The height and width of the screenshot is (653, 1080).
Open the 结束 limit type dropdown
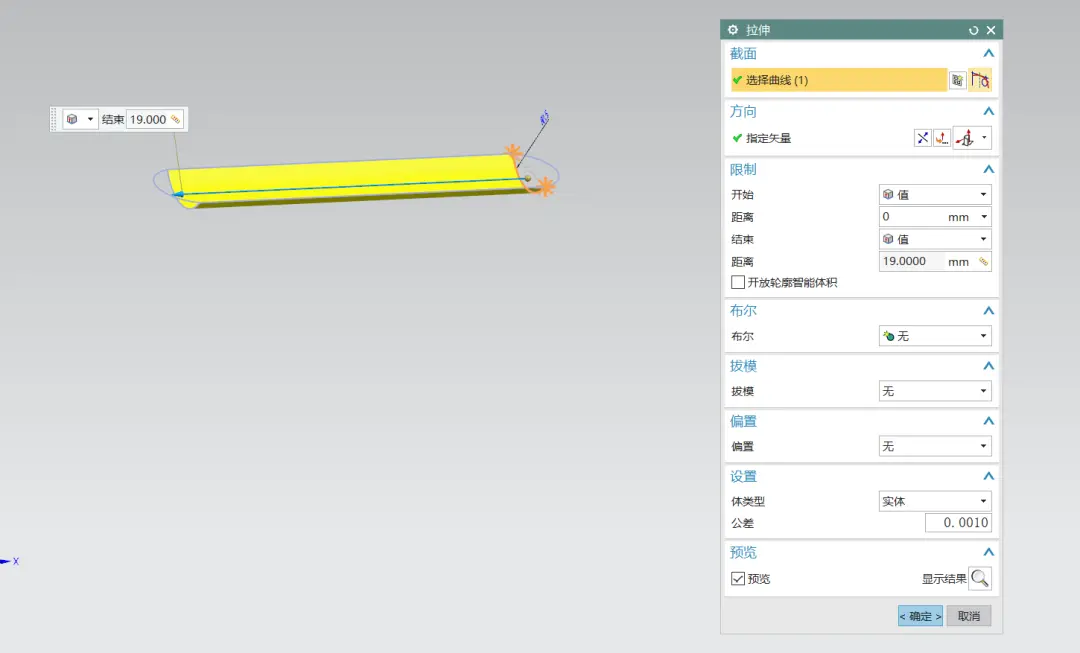click(x=935, y=239)
